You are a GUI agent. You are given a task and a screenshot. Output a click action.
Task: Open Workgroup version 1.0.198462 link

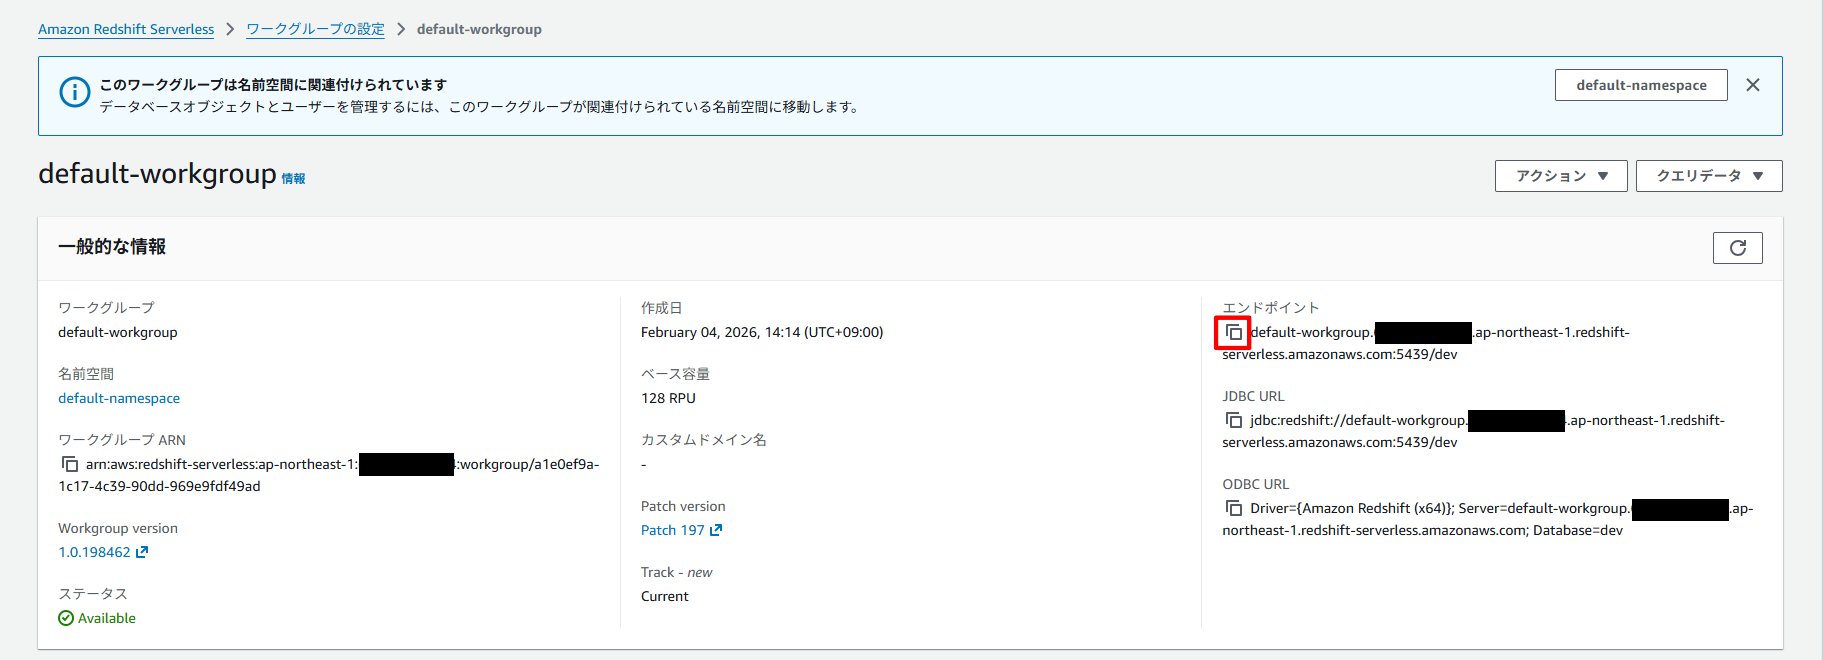(x=94, y=552)
